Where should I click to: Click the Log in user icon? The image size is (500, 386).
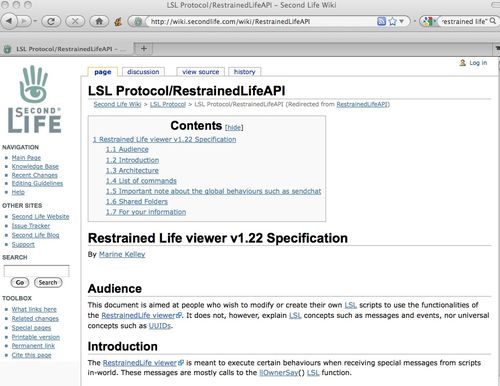(x=462, y=63)
